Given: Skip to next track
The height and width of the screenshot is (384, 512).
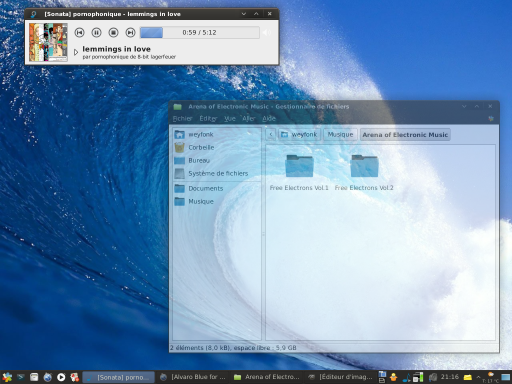Looking at the screenshot, I should click(x=130, y=32).
